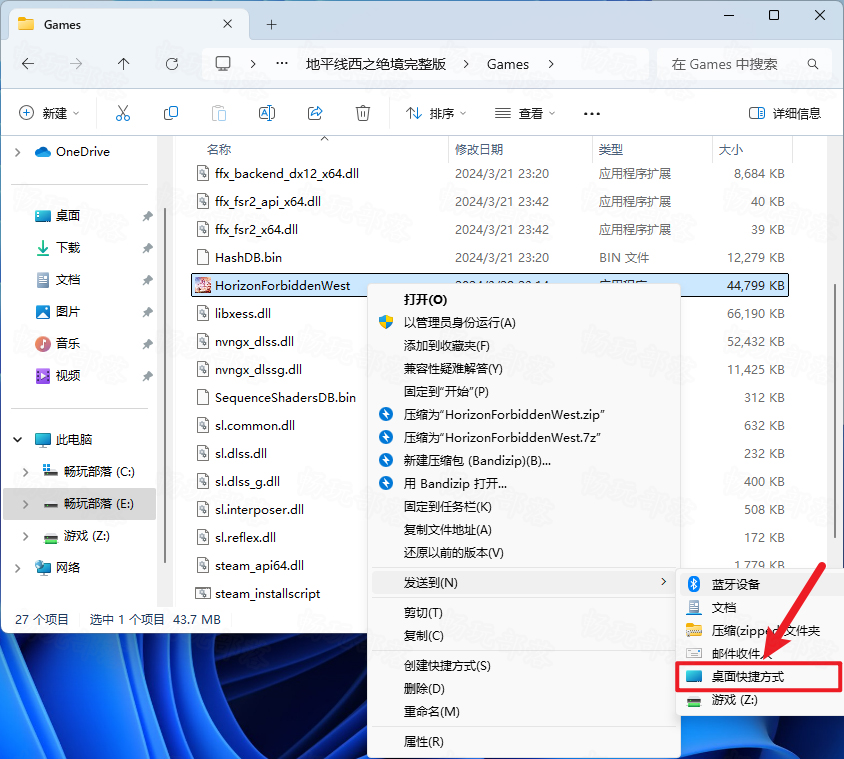Image resolution: width=844 pixels, height=759 pixels.
Task: Sort by 修改日期 column header
Action: point(479,150)
